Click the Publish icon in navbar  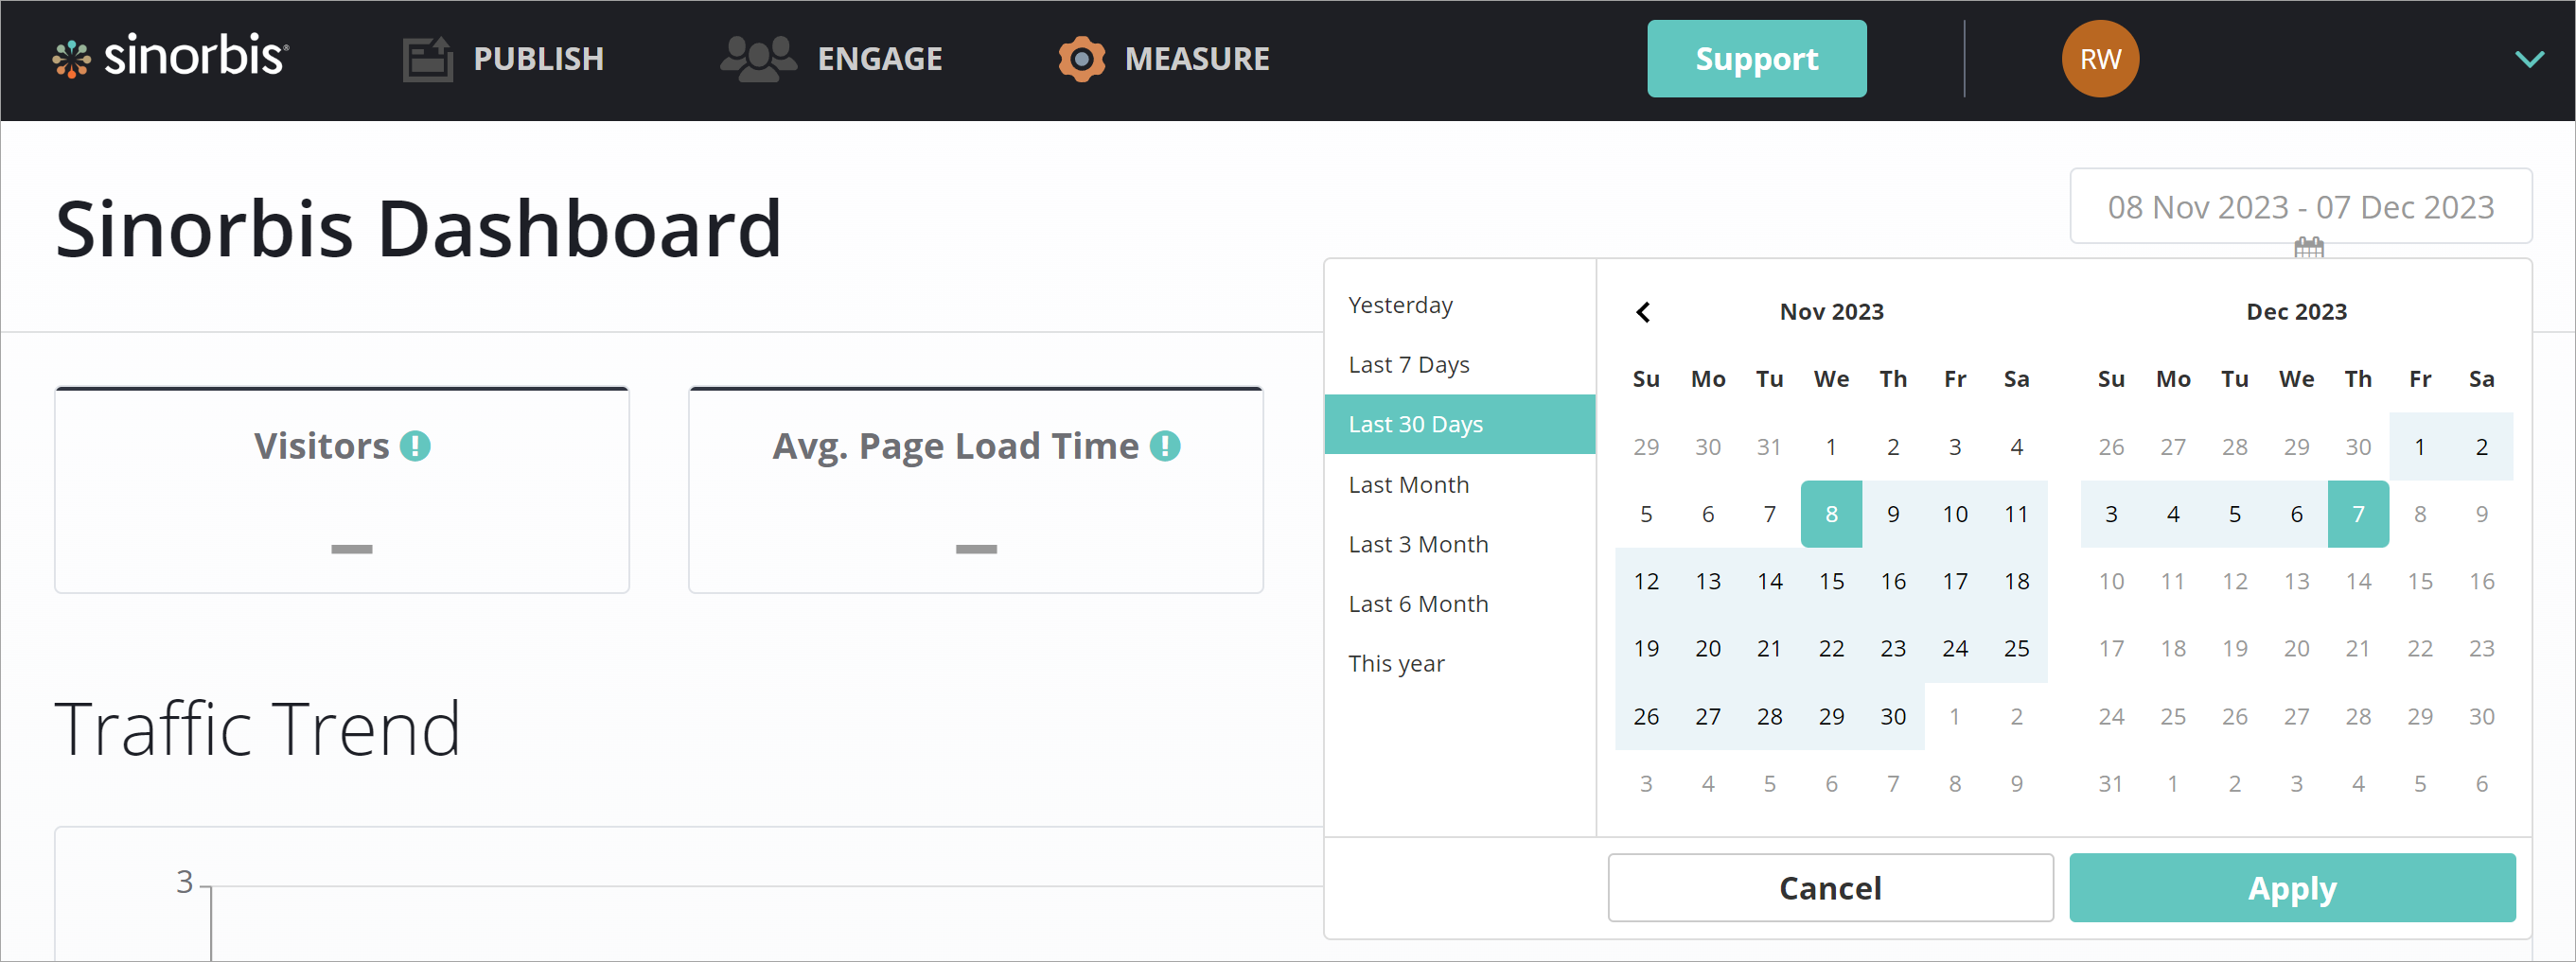427,59
